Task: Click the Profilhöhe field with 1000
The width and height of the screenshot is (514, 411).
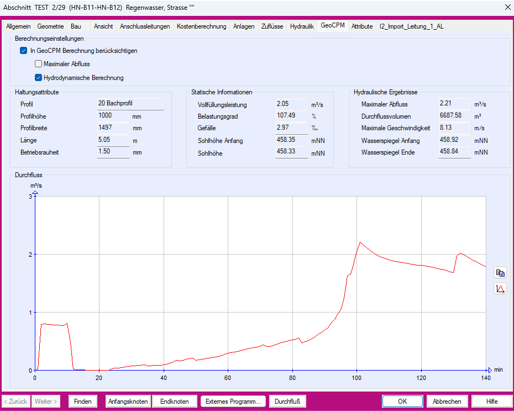Action: pos(113,116)
